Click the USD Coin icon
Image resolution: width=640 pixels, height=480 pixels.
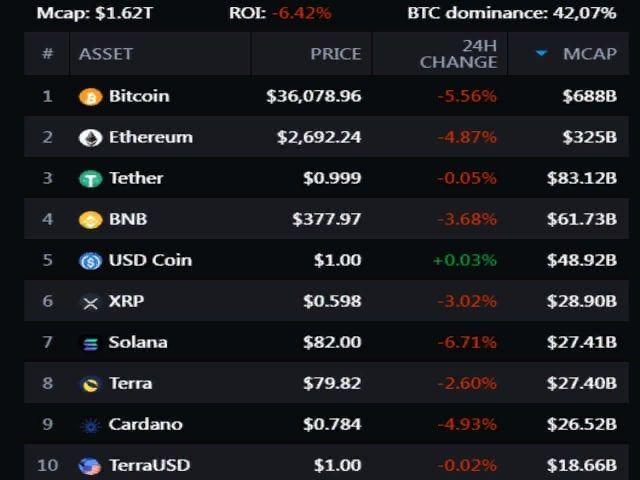pos(91,261)
